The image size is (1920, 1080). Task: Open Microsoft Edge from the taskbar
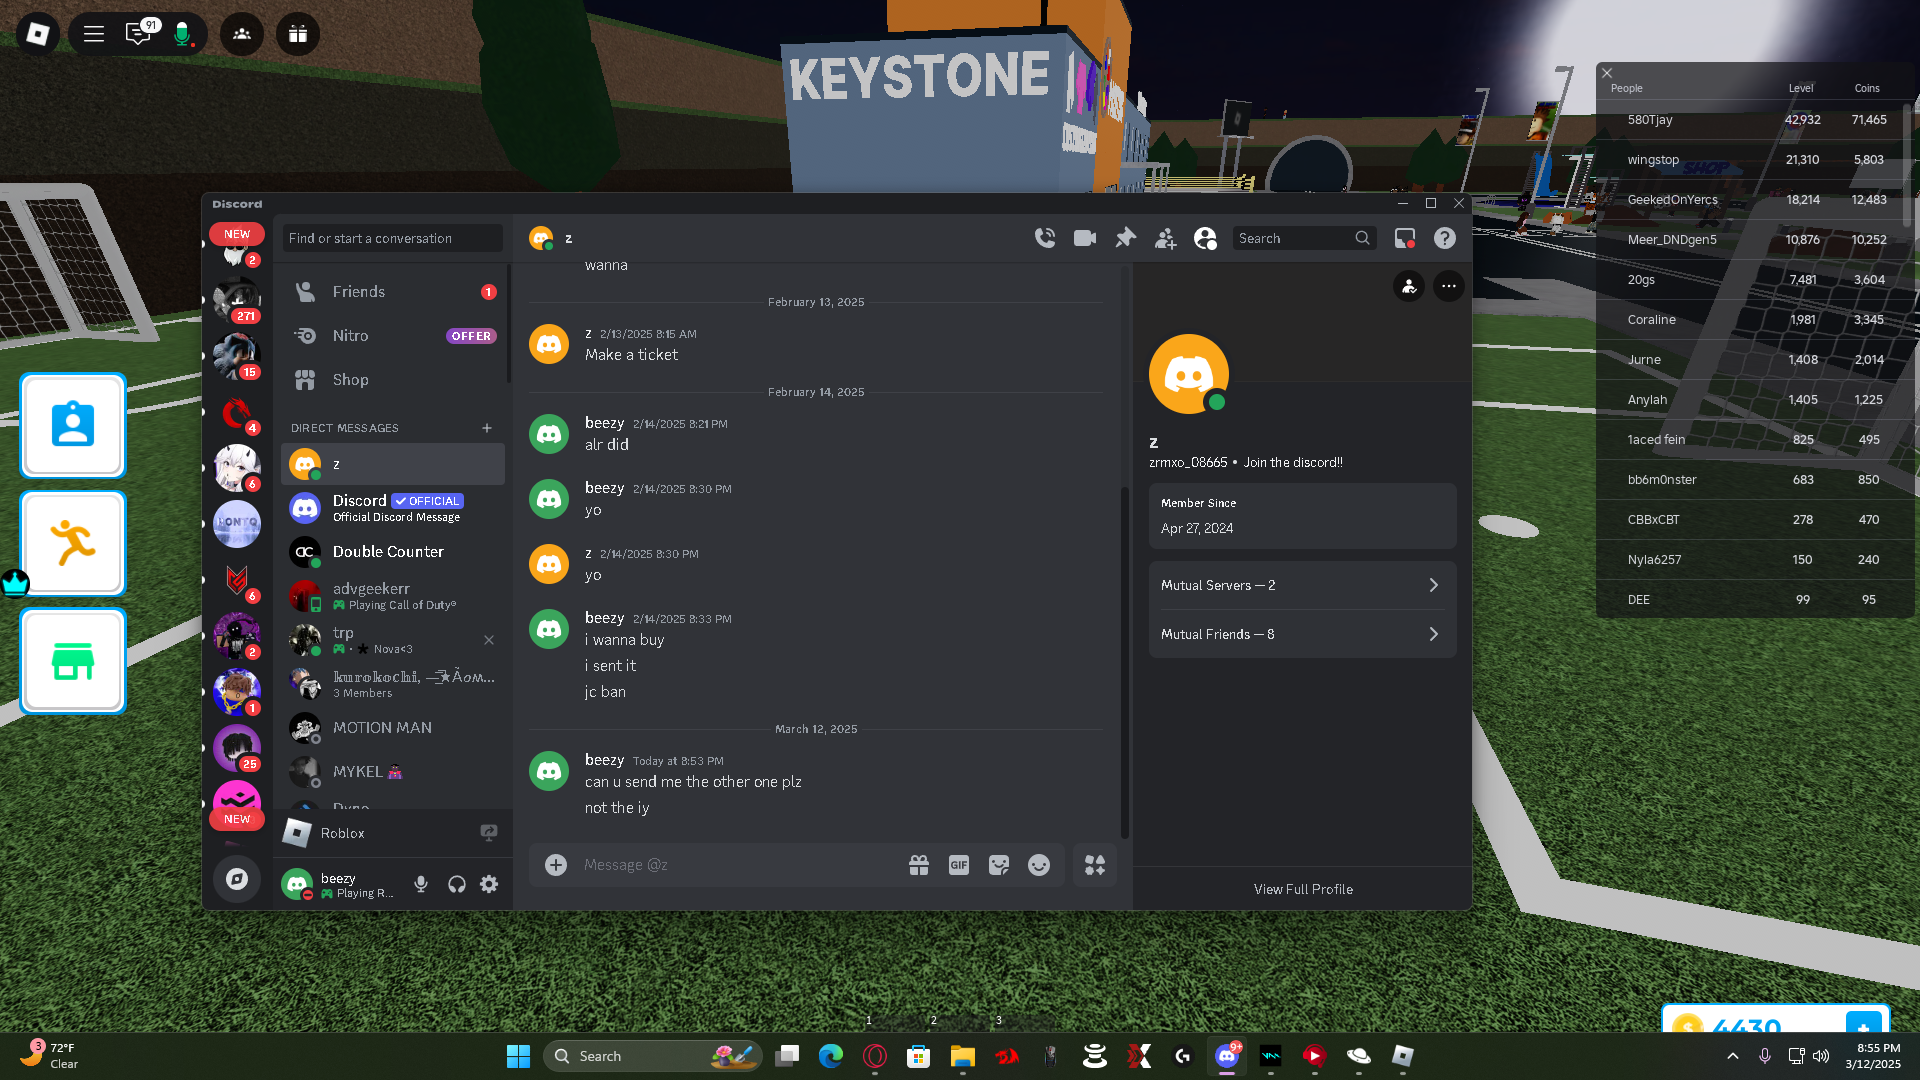pyautogui.click(x=830, y=1056)
